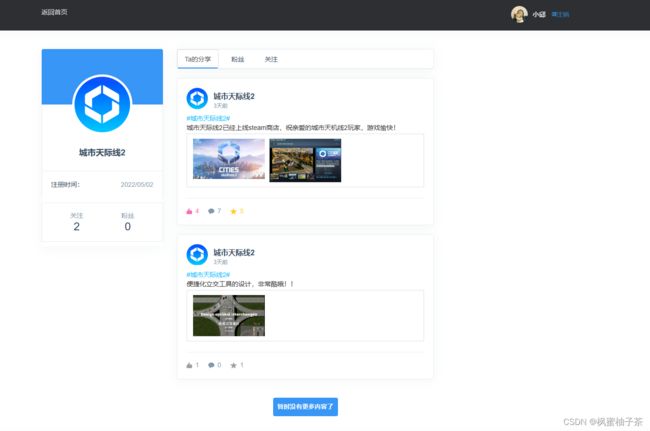Click the first post's author avatar

pos(197,98)
